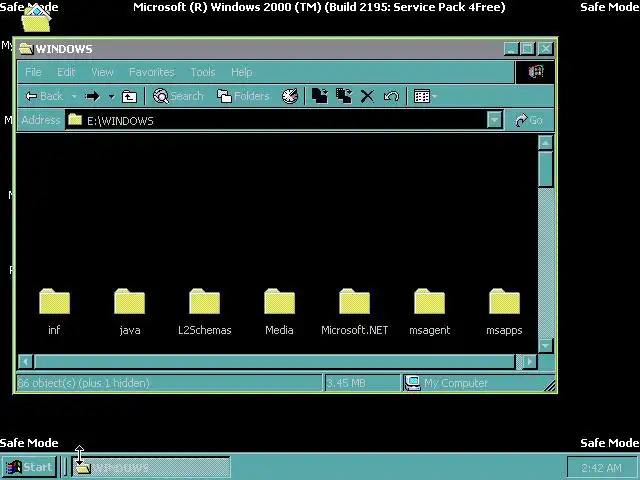Click the folder icon in Address bar
The image size is (640, 480).
tap(75, 120)
